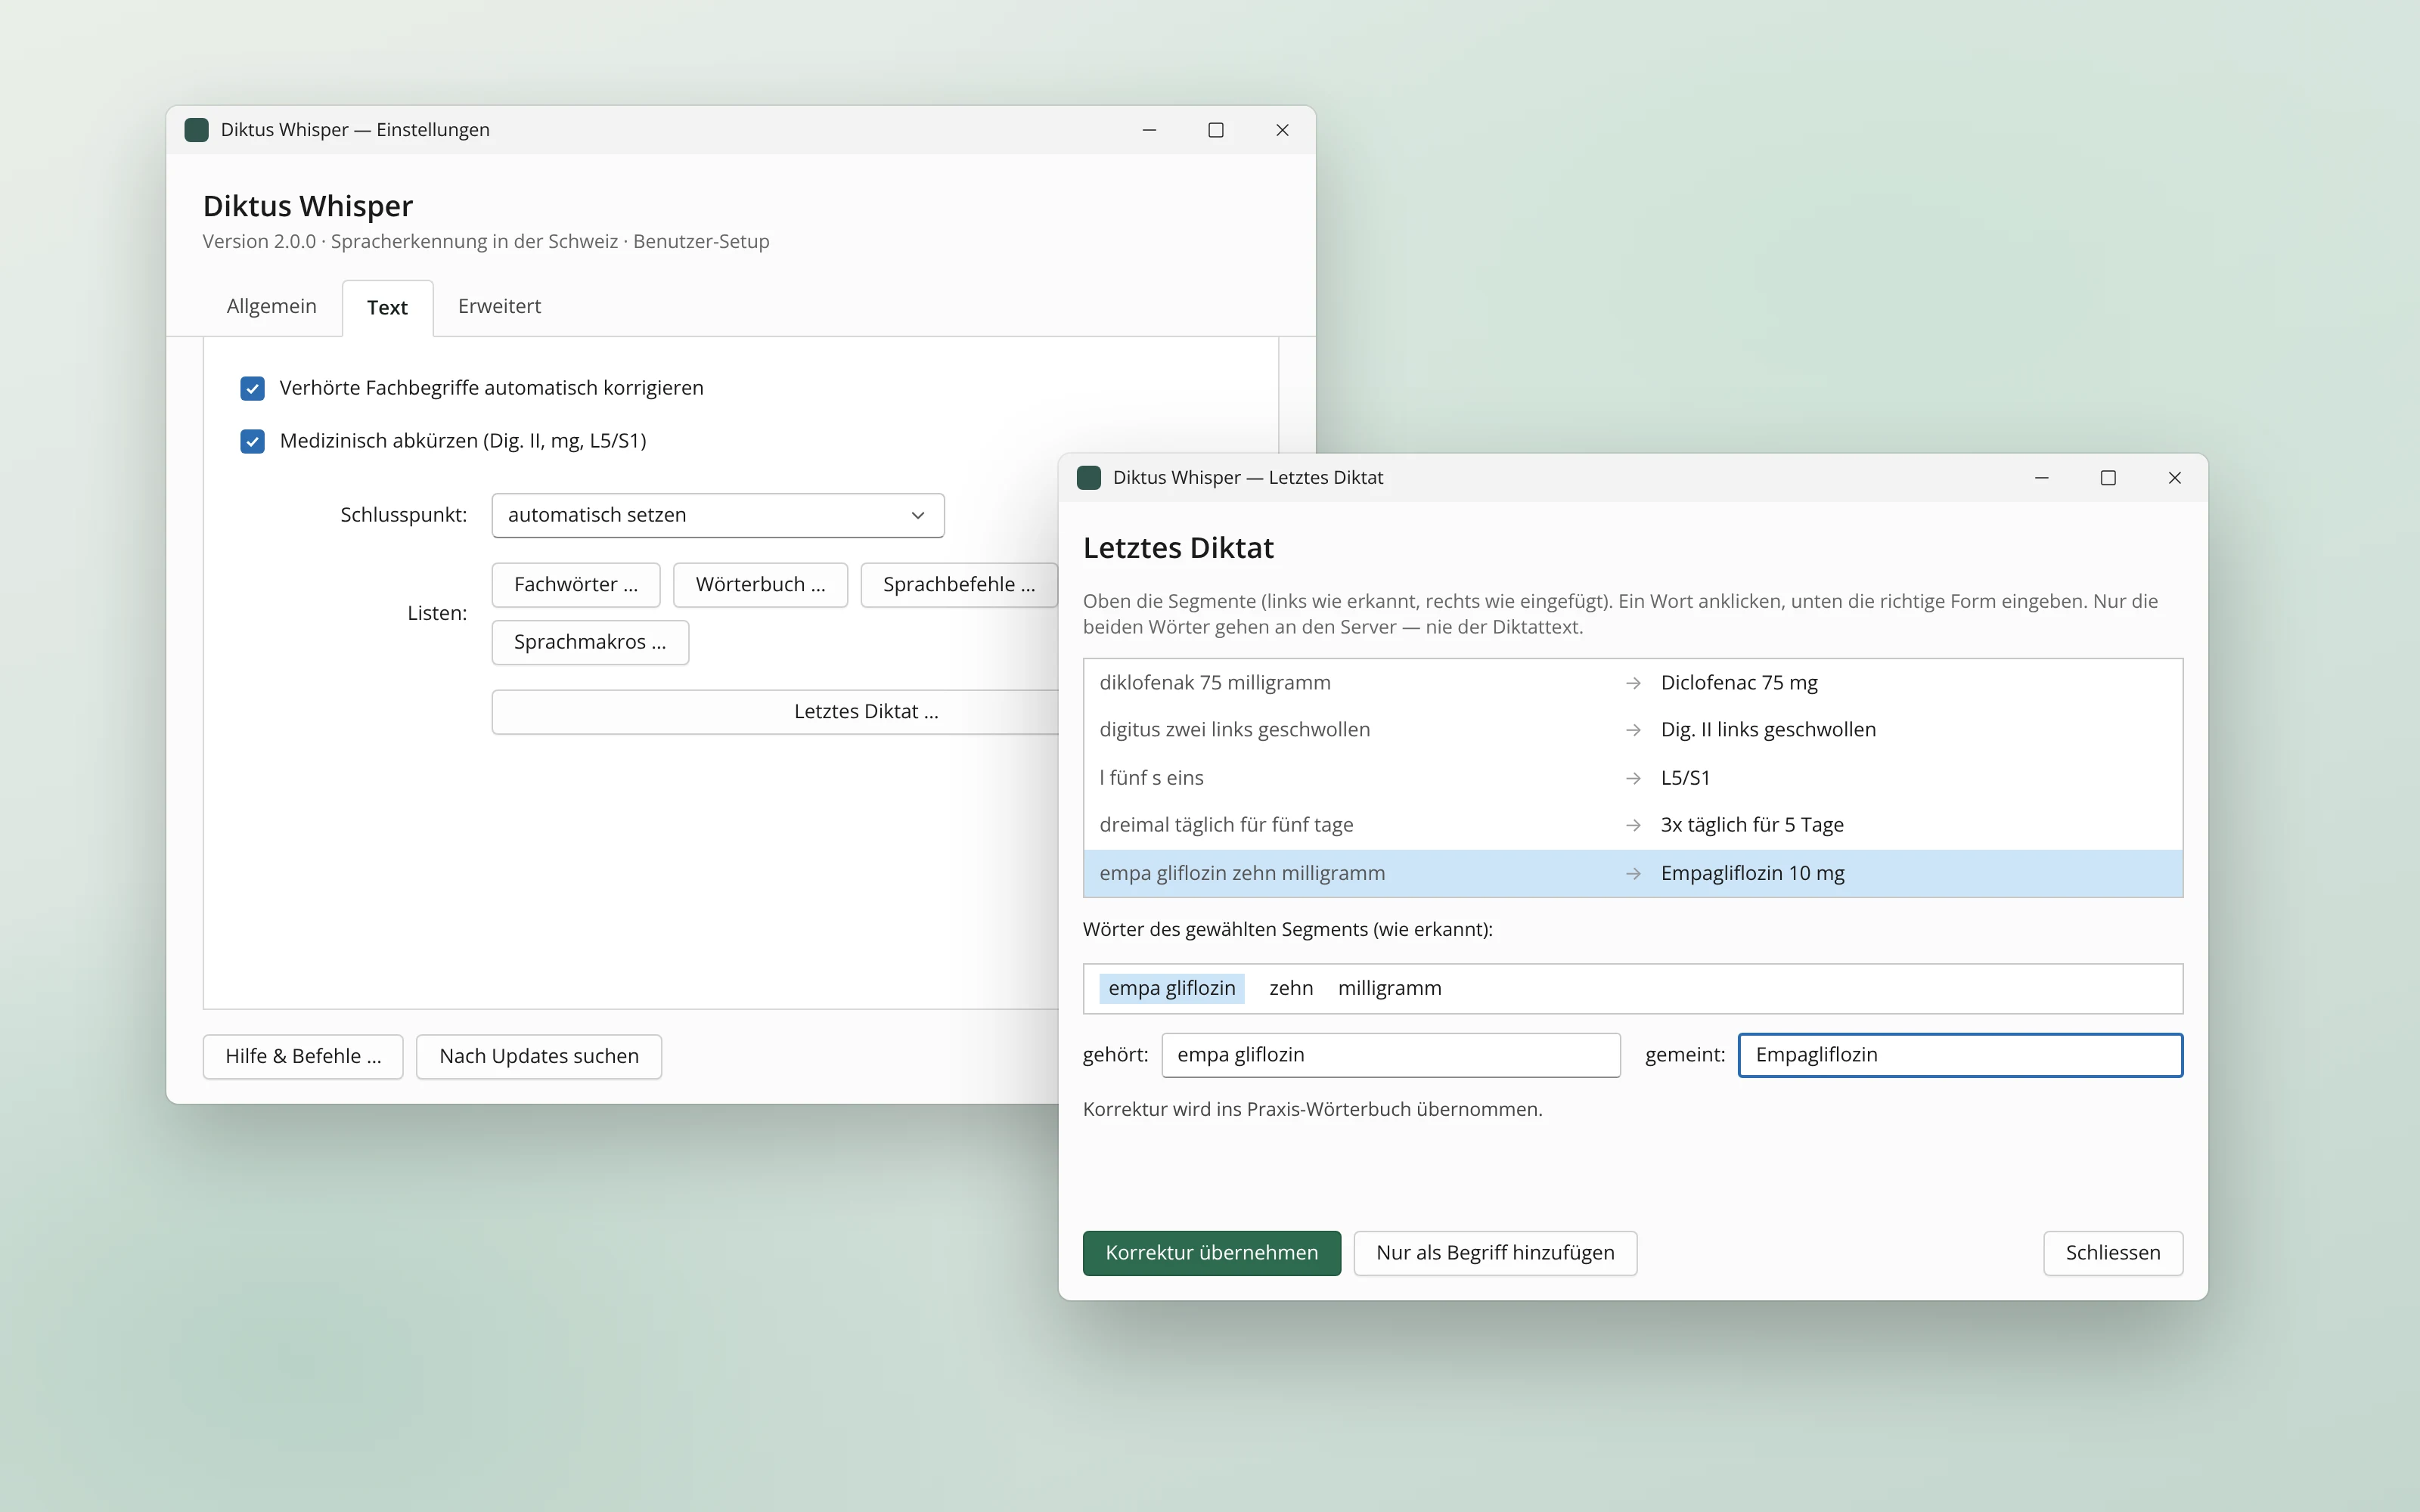2420x1512 pixels.
Task: Switch to the Allgemein tab
Action: click(x=271, y=306)
